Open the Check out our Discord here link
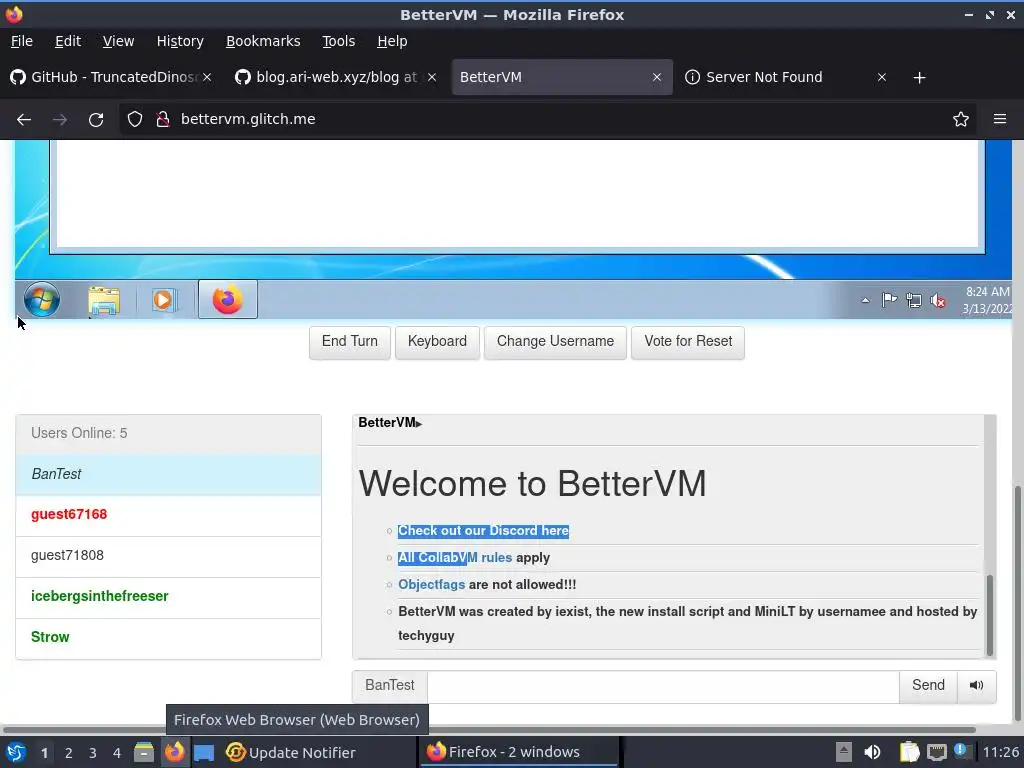Screen dimensions: 1024x768 pos(483,531)
